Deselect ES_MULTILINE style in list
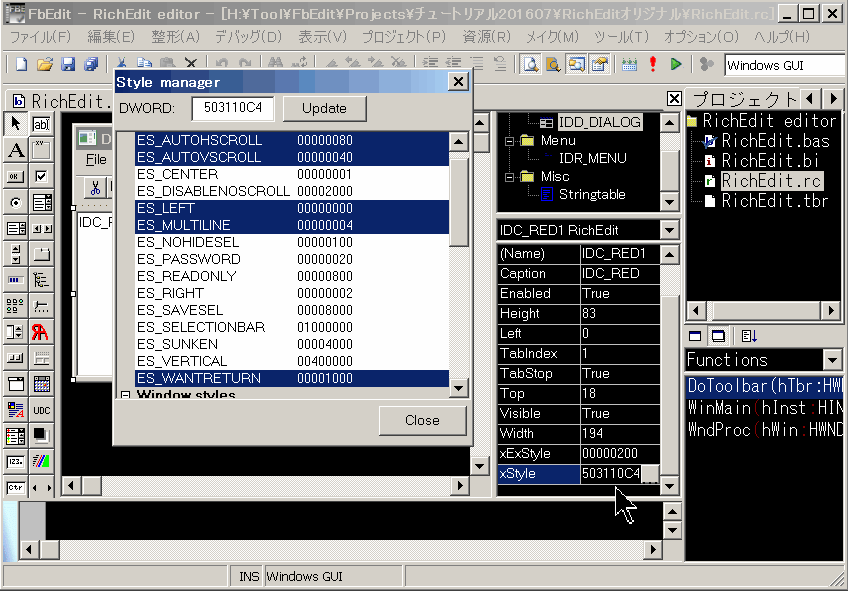This screenshot has height=591, width=848. [184, 225]
